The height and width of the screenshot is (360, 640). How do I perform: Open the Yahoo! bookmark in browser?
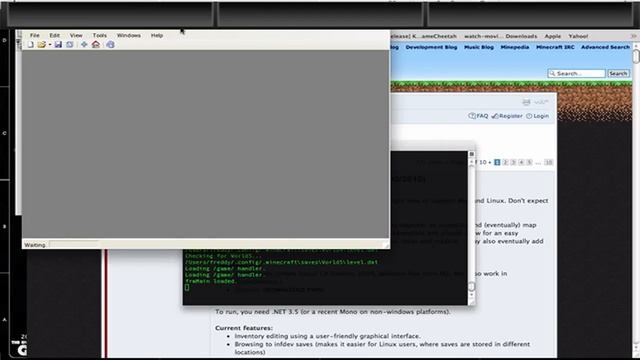tap(578, 36)
